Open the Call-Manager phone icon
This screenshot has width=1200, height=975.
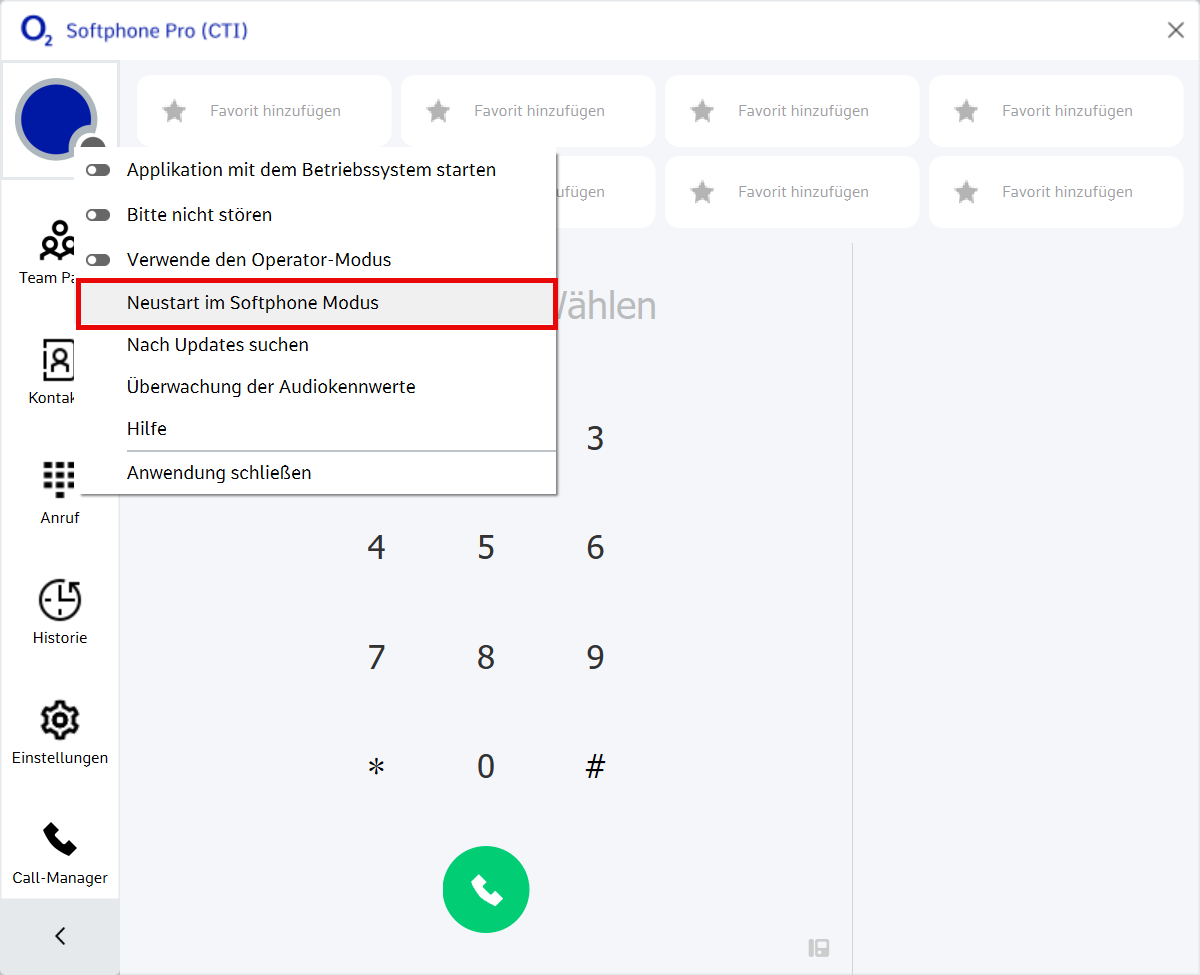60,841
